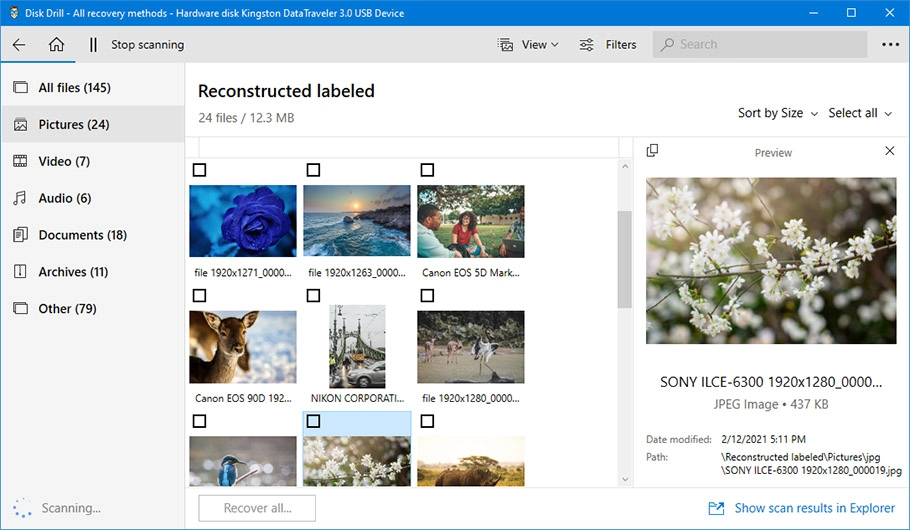Expand the Select all dropdown
Image resolution: width=910 pixels, height=530 pixels.
[x=859, y=113]
